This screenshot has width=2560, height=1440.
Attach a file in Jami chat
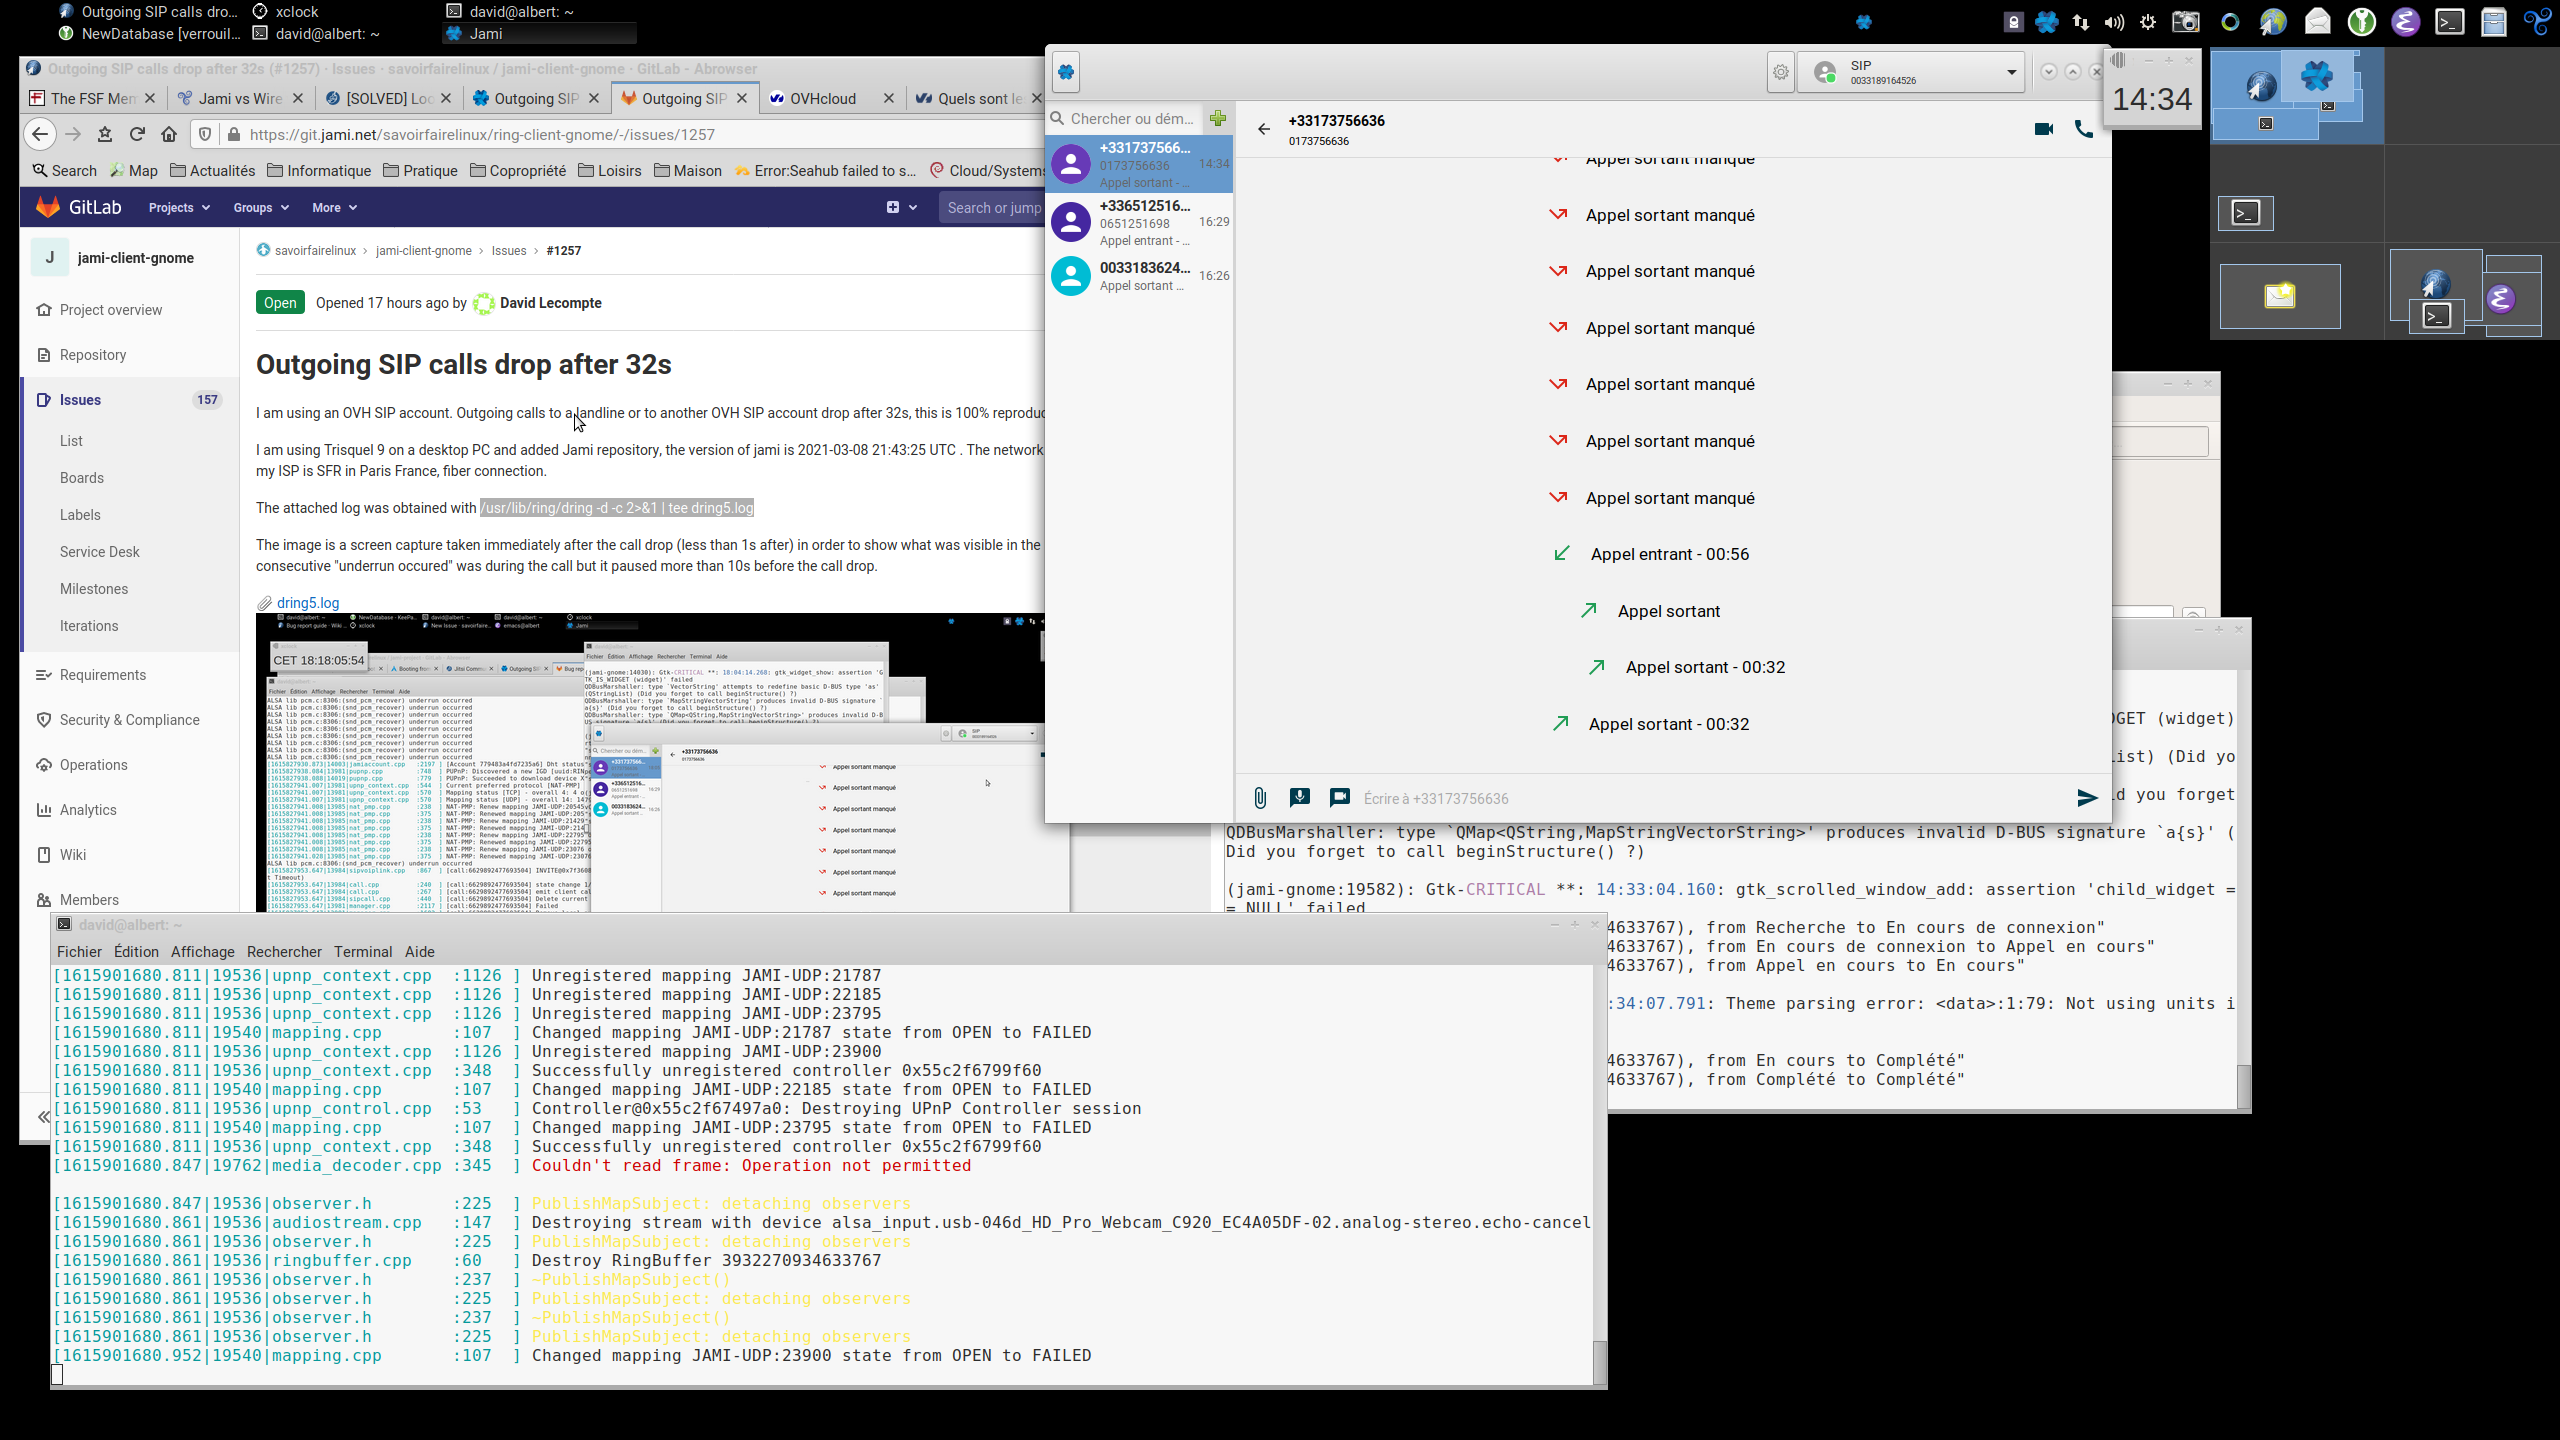pos(1260,798)
